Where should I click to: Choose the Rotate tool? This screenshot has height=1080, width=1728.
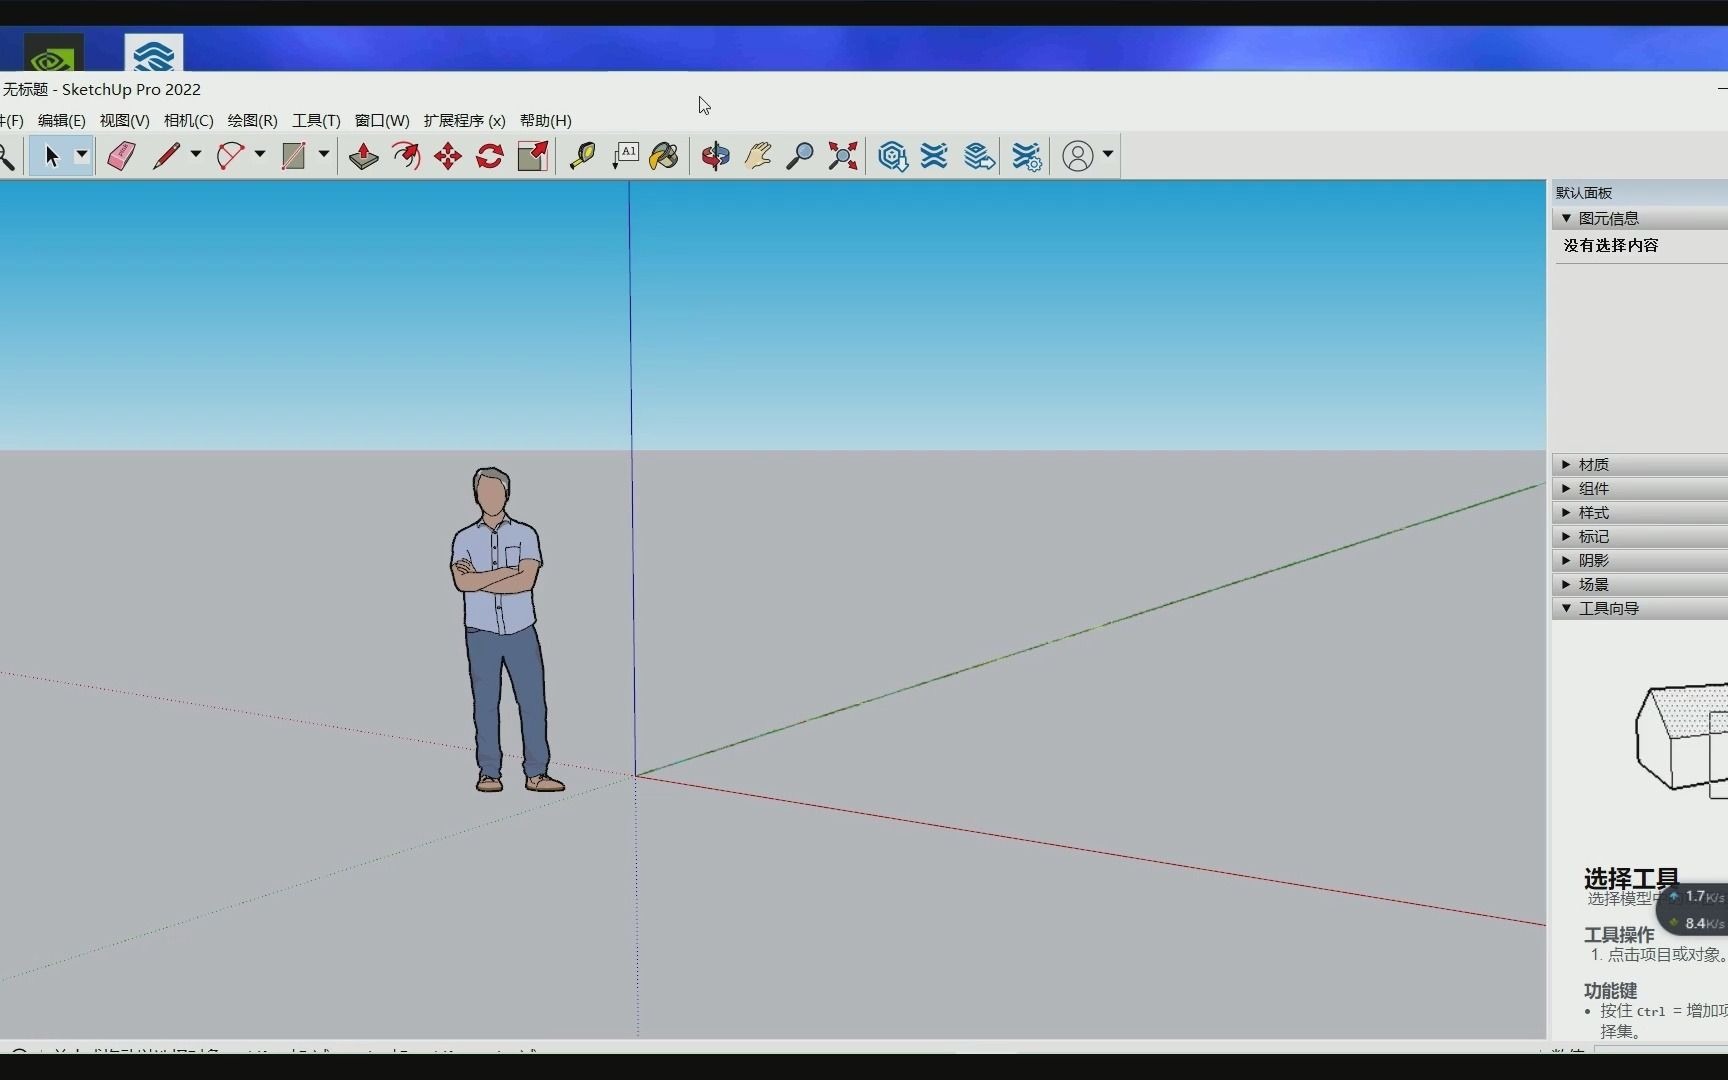pos(489,156)
